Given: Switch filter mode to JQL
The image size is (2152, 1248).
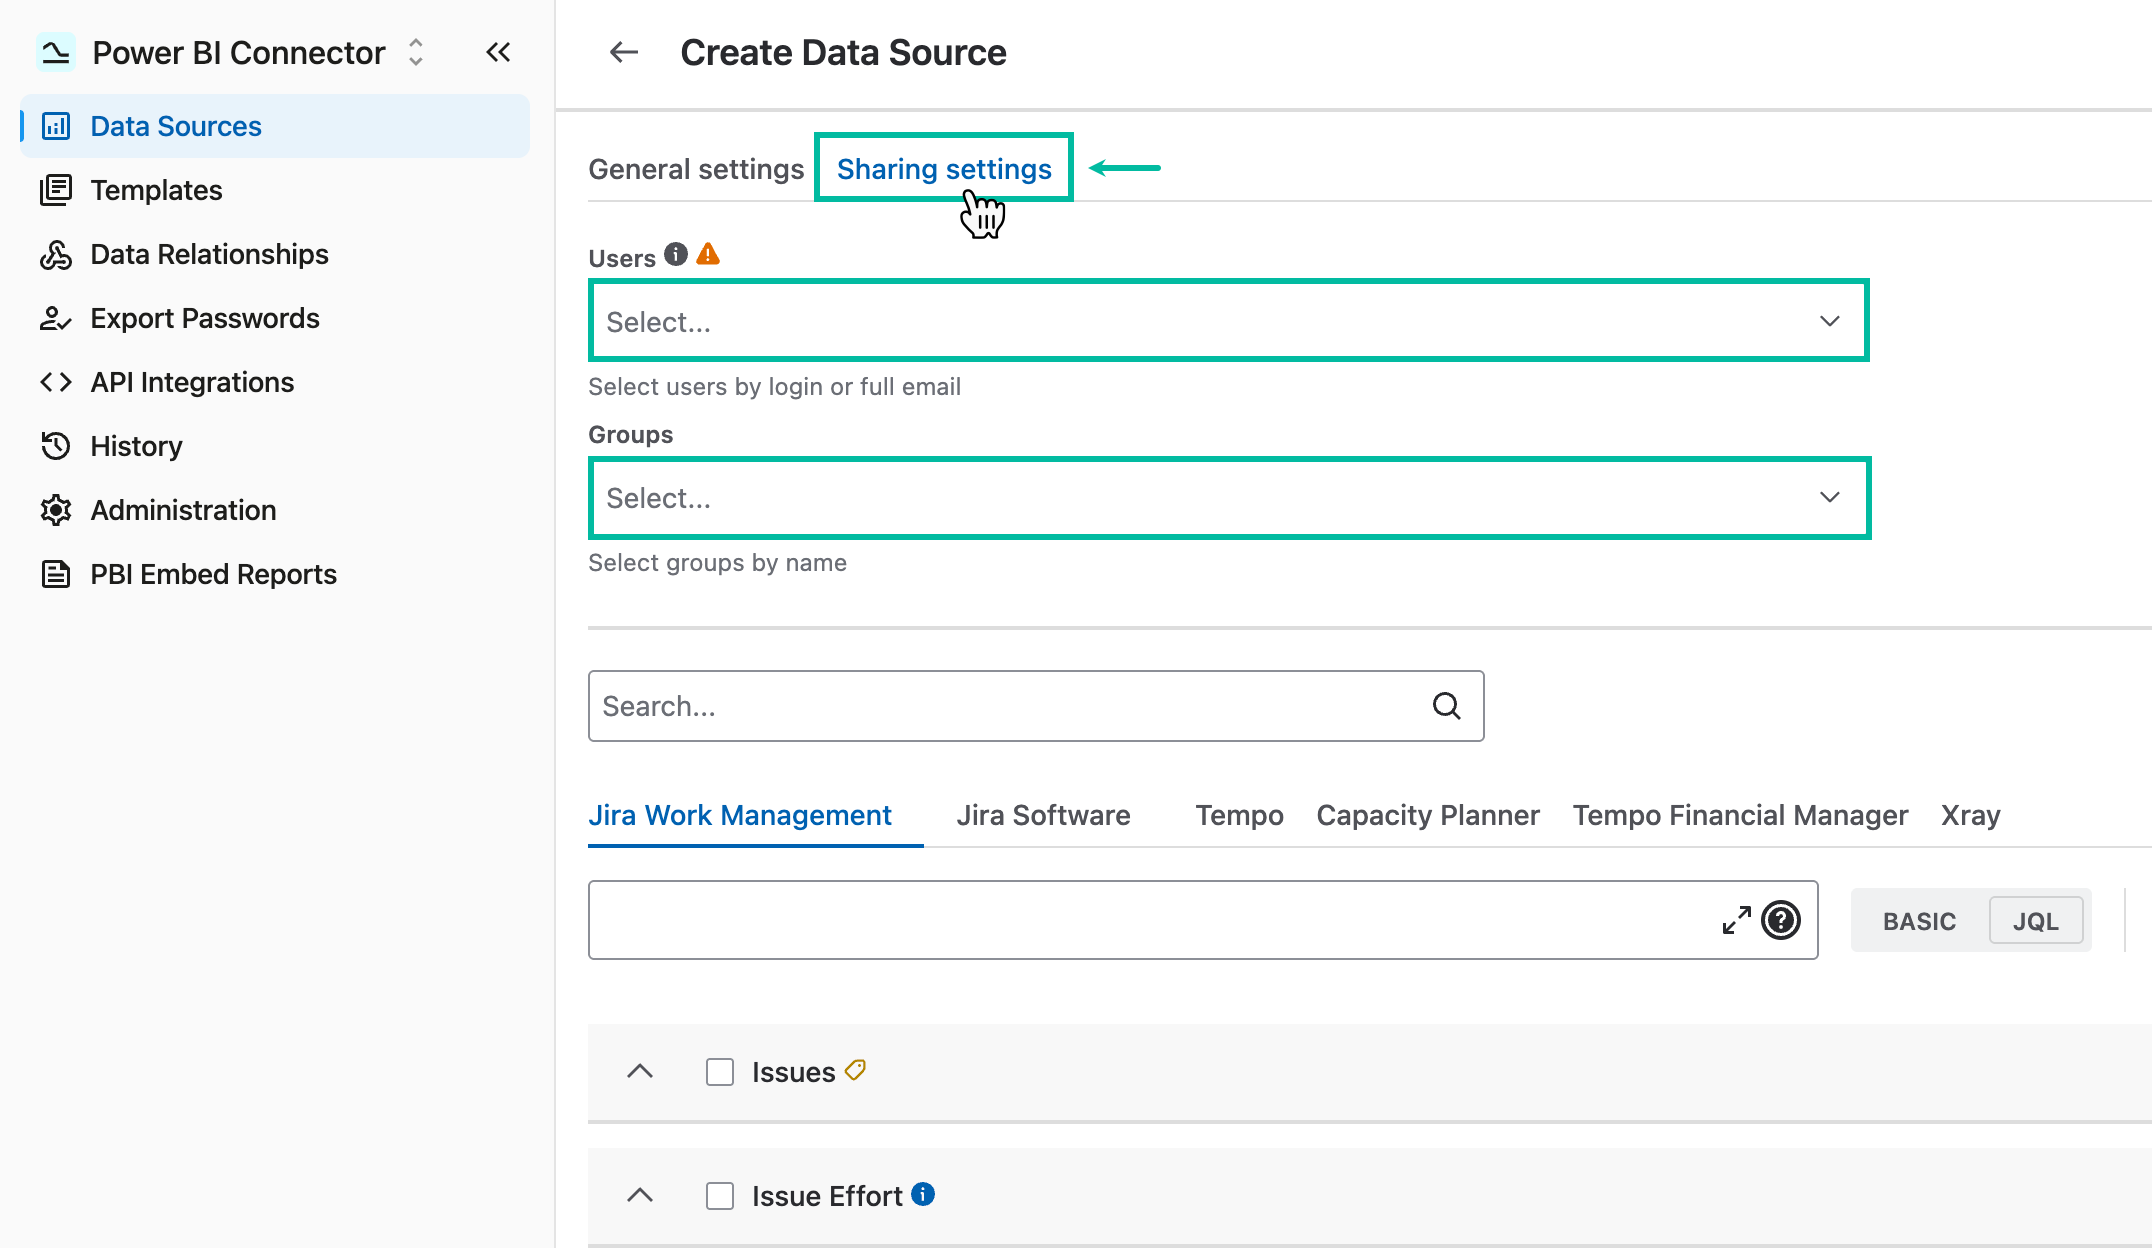Looking at the screenshot, I should pyautogui.click(x=2035, y=921).
